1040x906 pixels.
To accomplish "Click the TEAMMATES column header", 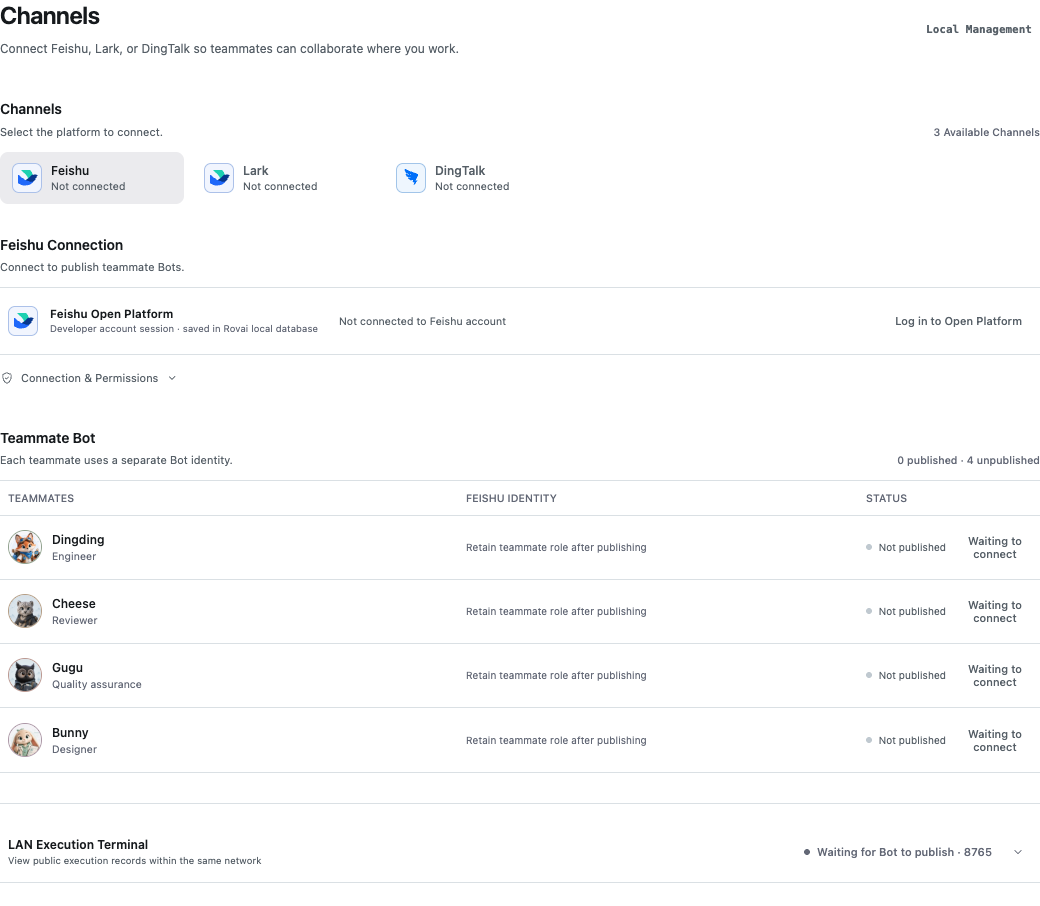I will pyautogui.click(x=41, y=498).
